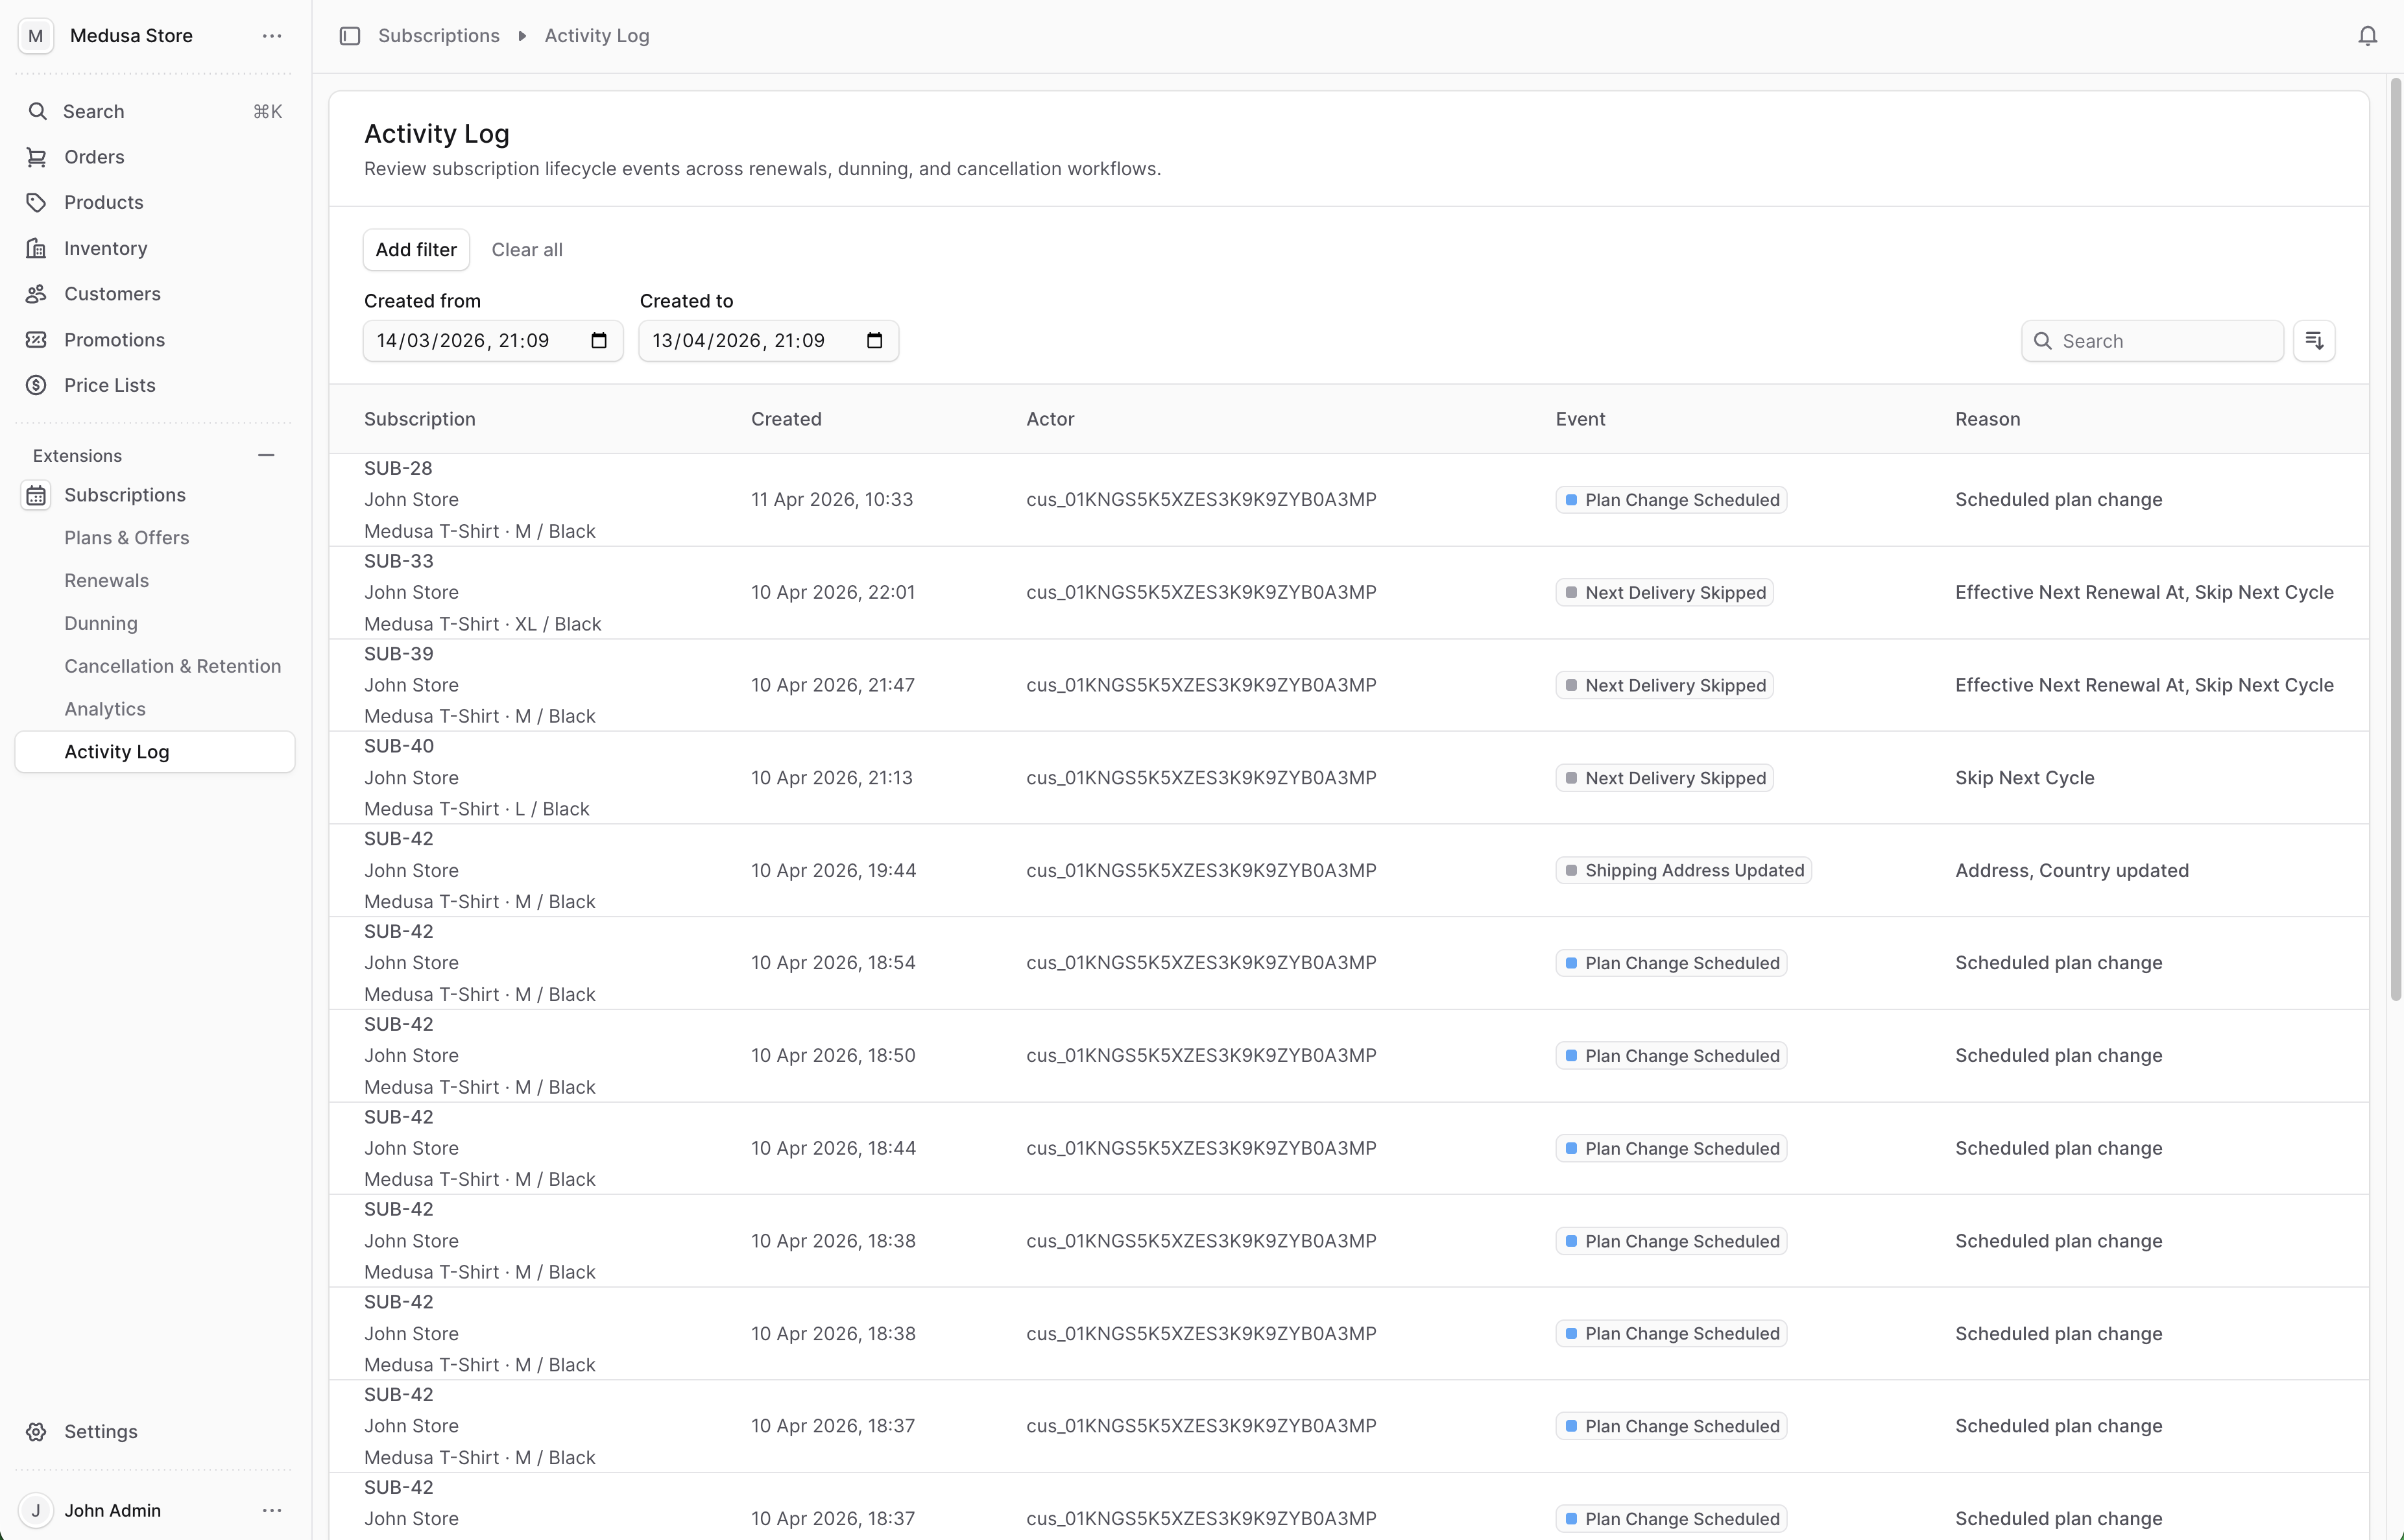
Task: Click the Event column header
Action: [1580, 419]
